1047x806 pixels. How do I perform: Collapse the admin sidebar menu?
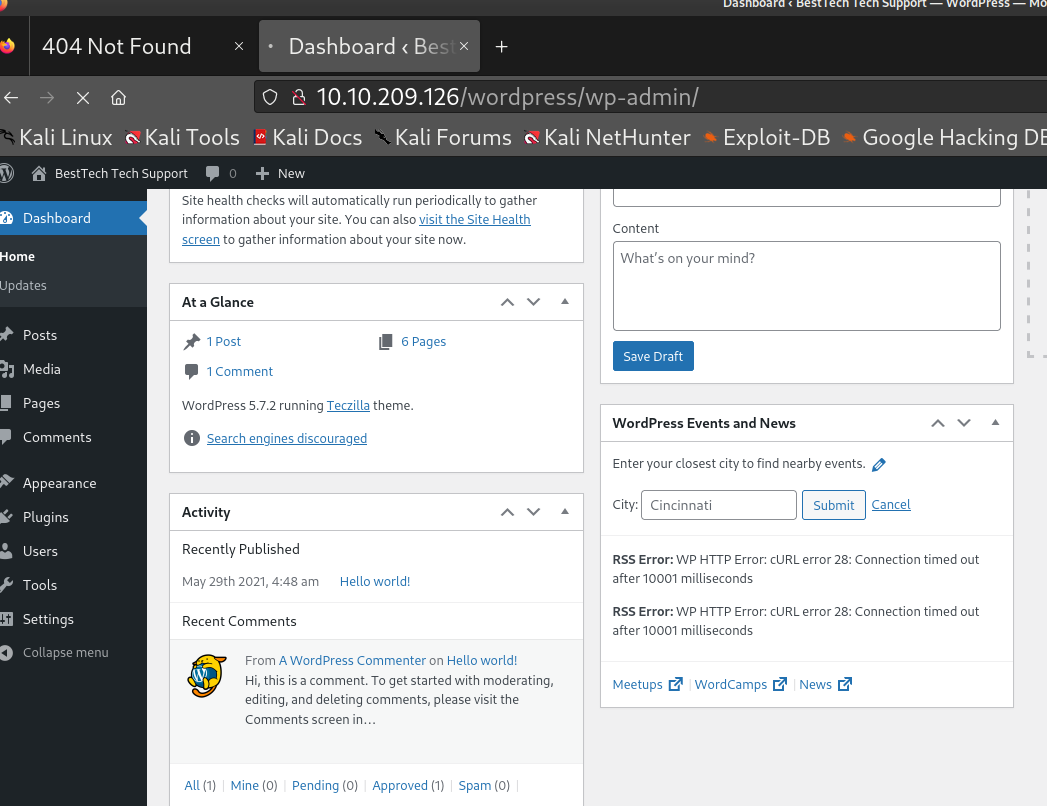click(65, 653)
